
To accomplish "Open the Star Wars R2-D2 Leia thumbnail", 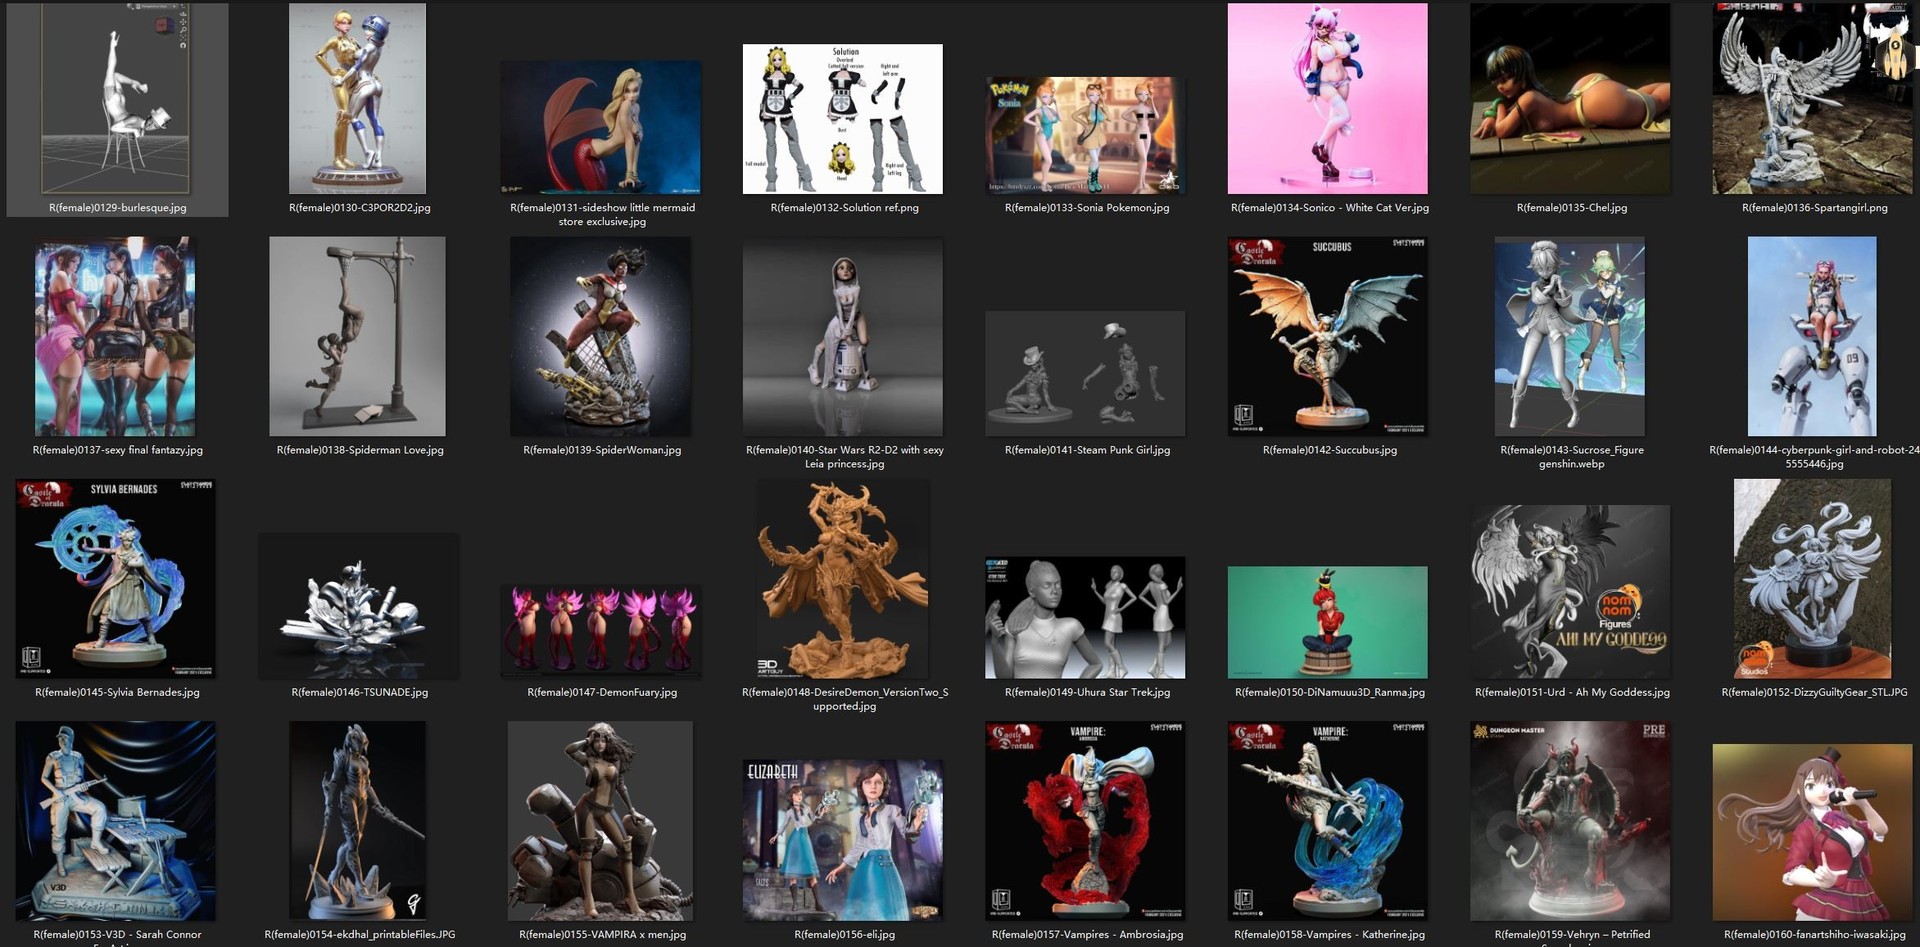I will pyautogui.click(x=843, y=336).
